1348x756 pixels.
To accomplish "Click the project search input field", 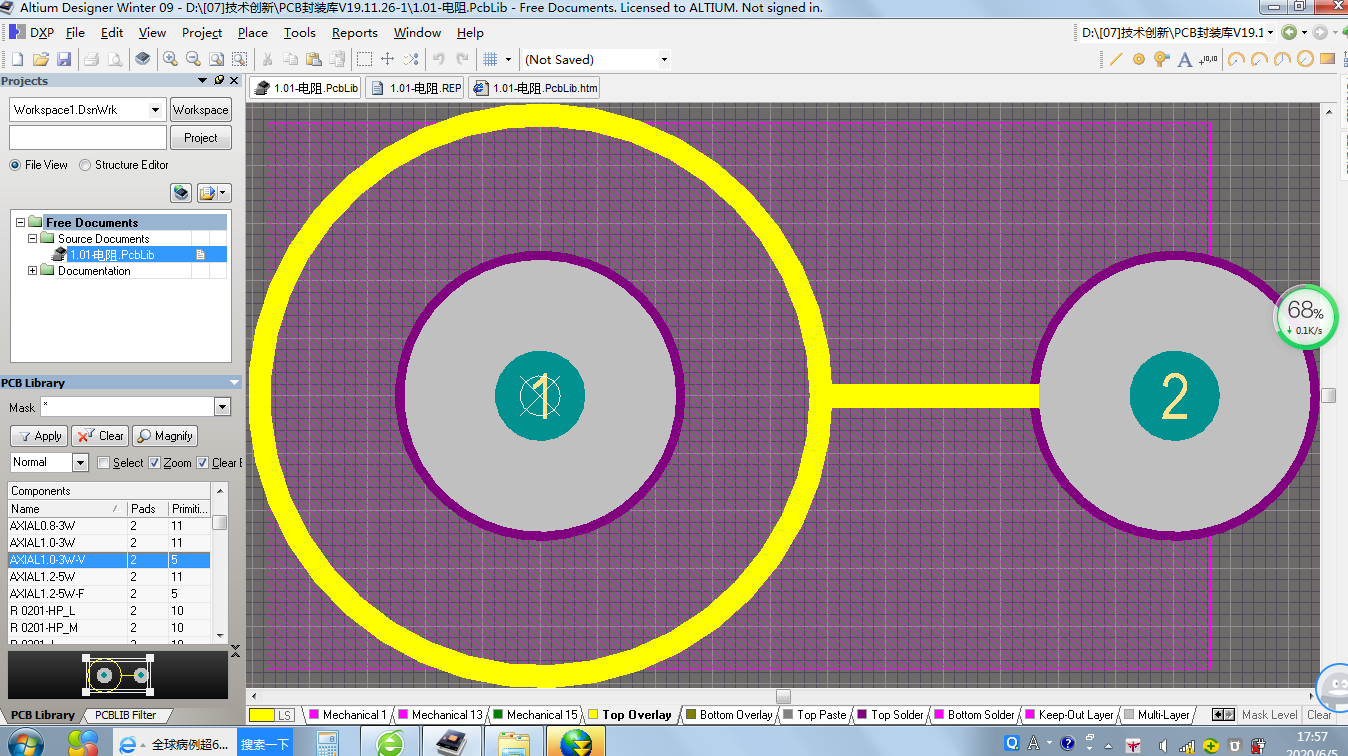I will click(88, 138).
